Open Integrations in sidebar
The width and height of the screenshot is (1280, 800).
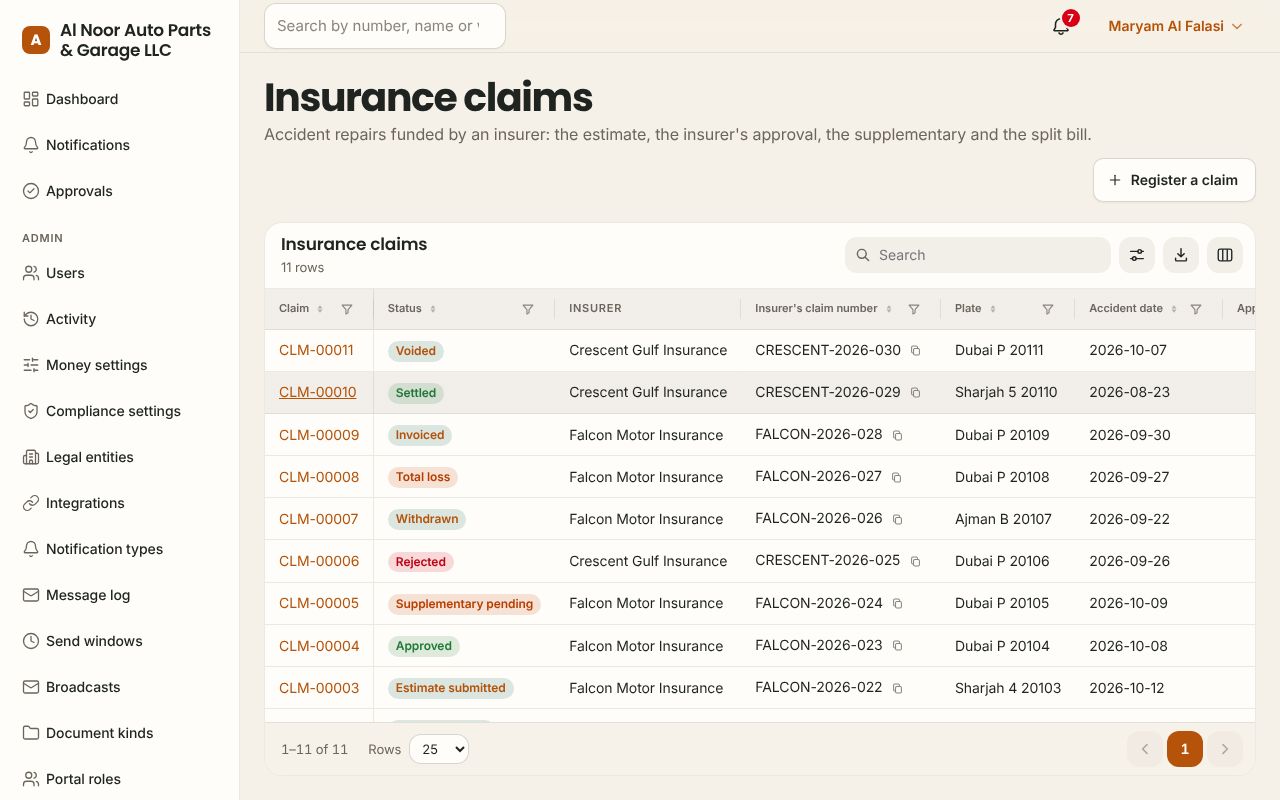(x=120, y=503)
